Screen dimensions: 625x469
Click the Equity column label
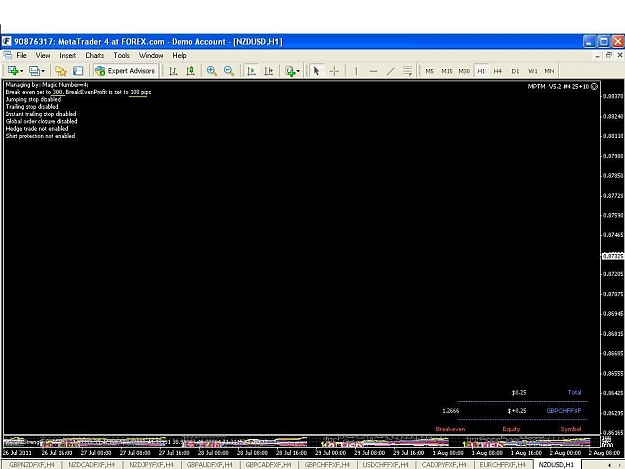click(x=511, y=429)
